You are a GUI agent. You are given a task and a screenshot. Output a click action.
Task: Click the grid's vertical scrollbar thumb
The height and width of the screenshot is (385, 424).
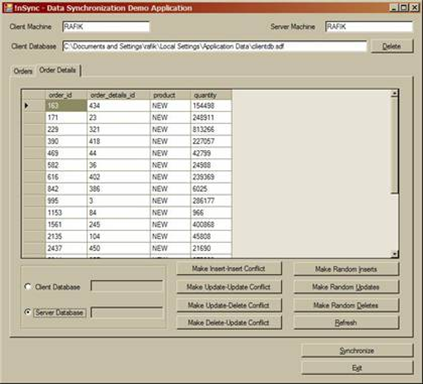coord(395,145)
